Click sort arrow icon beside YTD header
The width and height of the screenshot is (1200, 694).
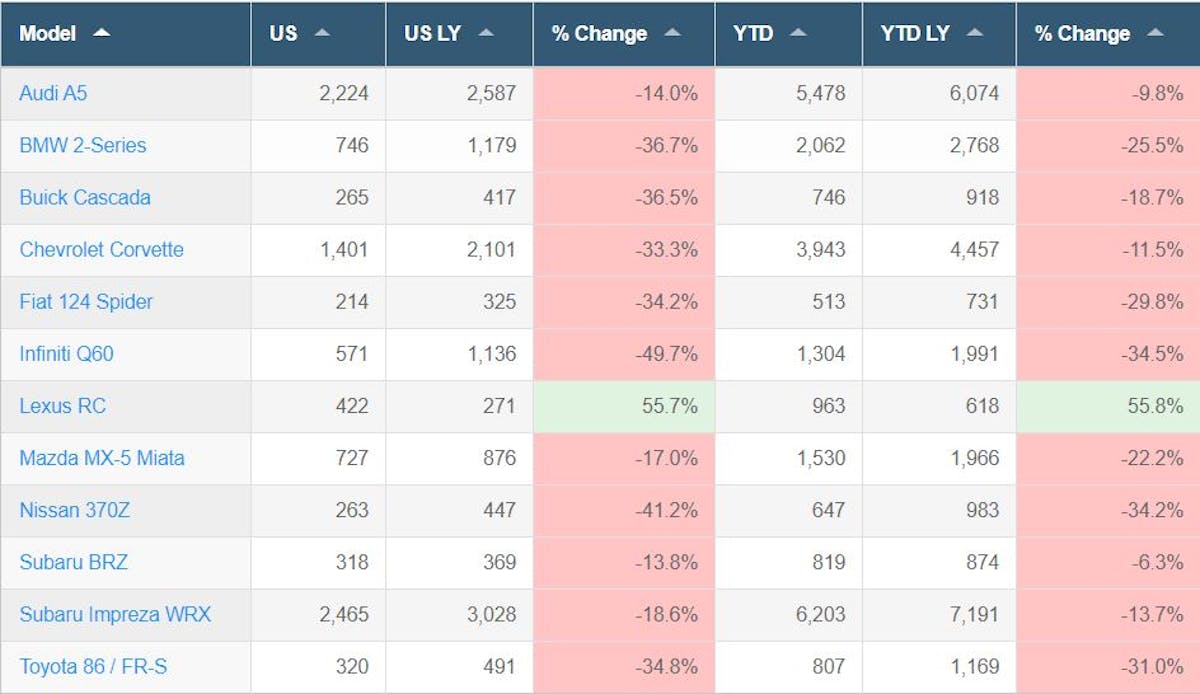coord(798,33)
